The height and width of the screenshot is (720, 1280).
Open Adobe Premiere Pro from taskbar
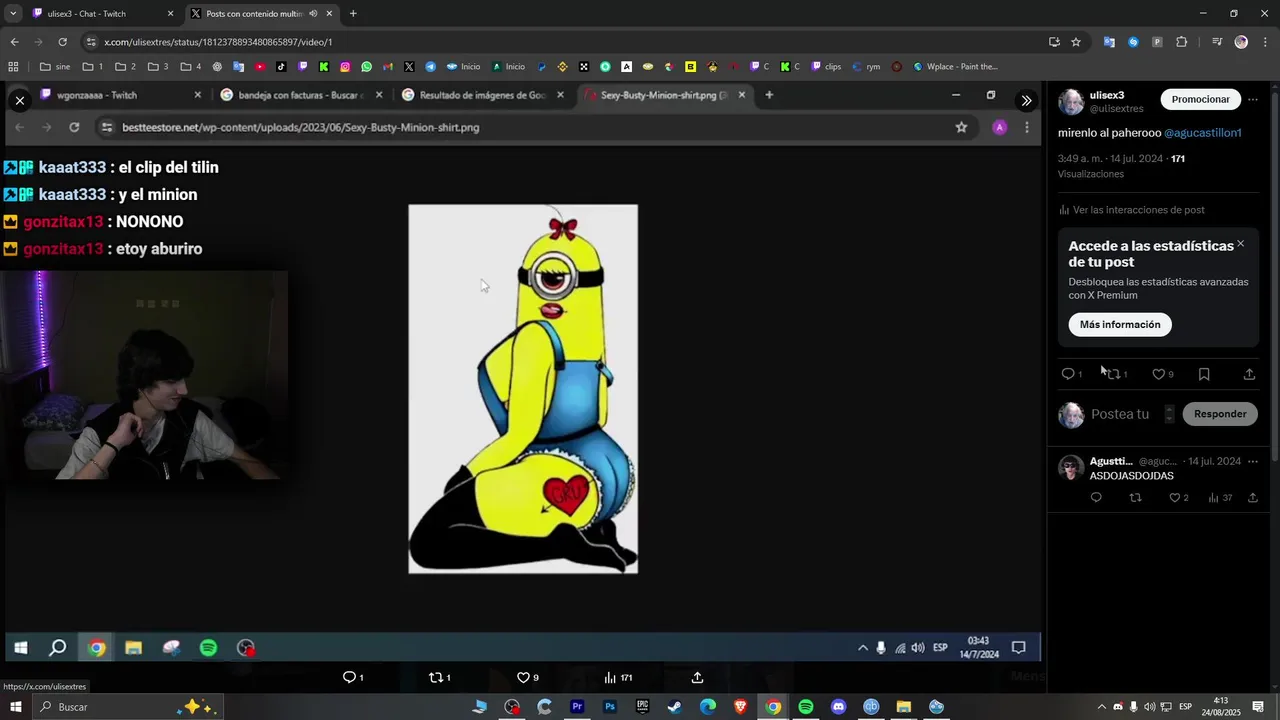(577, 707)
